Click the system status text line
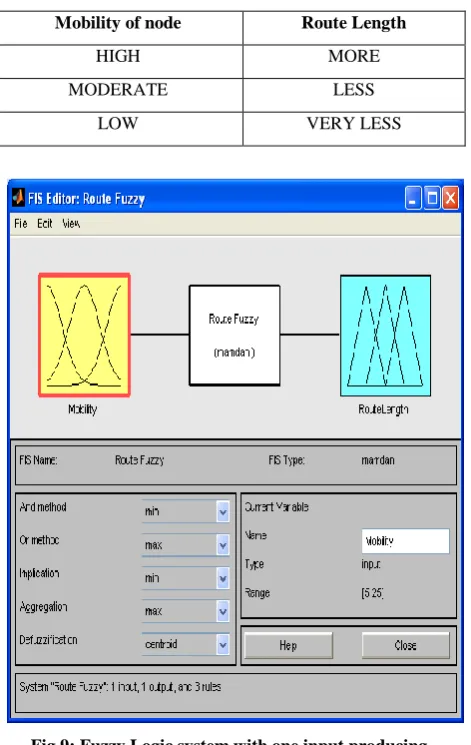Image resolution: width=471 pixels, height=745 pixels. (x=120, y=687)
